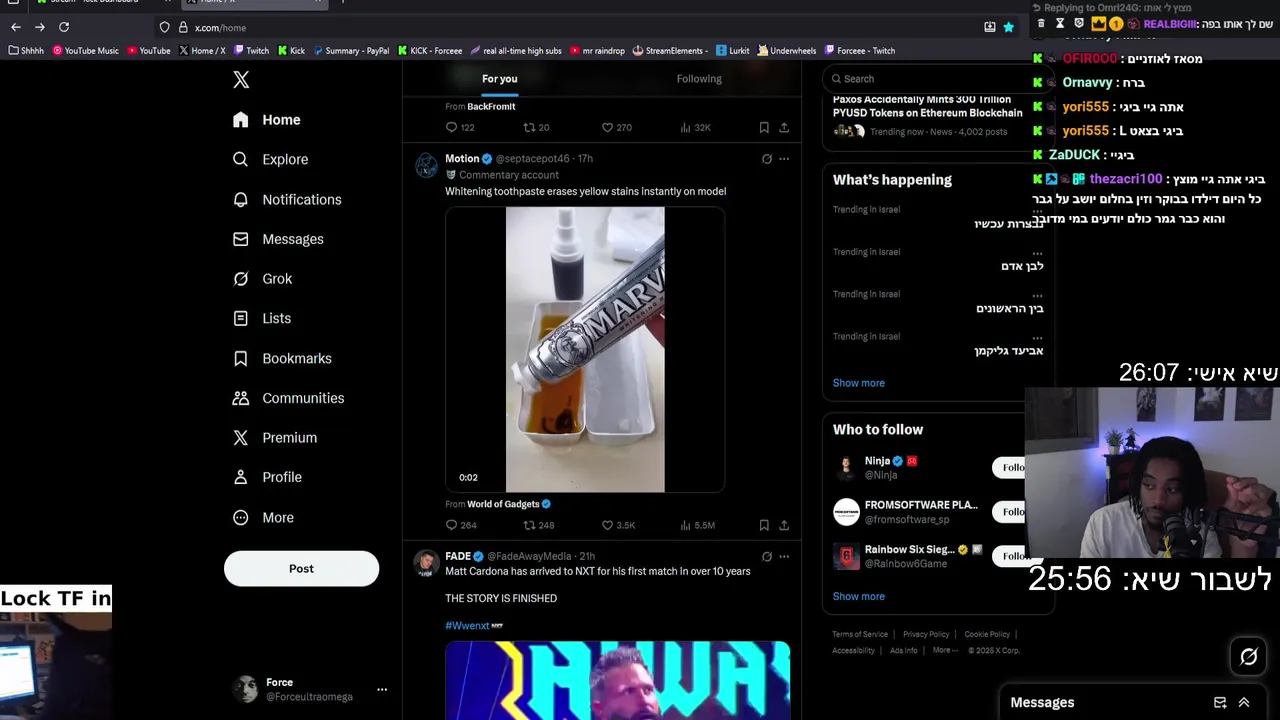View analytics of Motion post 5.5M
The width and height of the screenshot is (1280, 720).
[697, 525]
